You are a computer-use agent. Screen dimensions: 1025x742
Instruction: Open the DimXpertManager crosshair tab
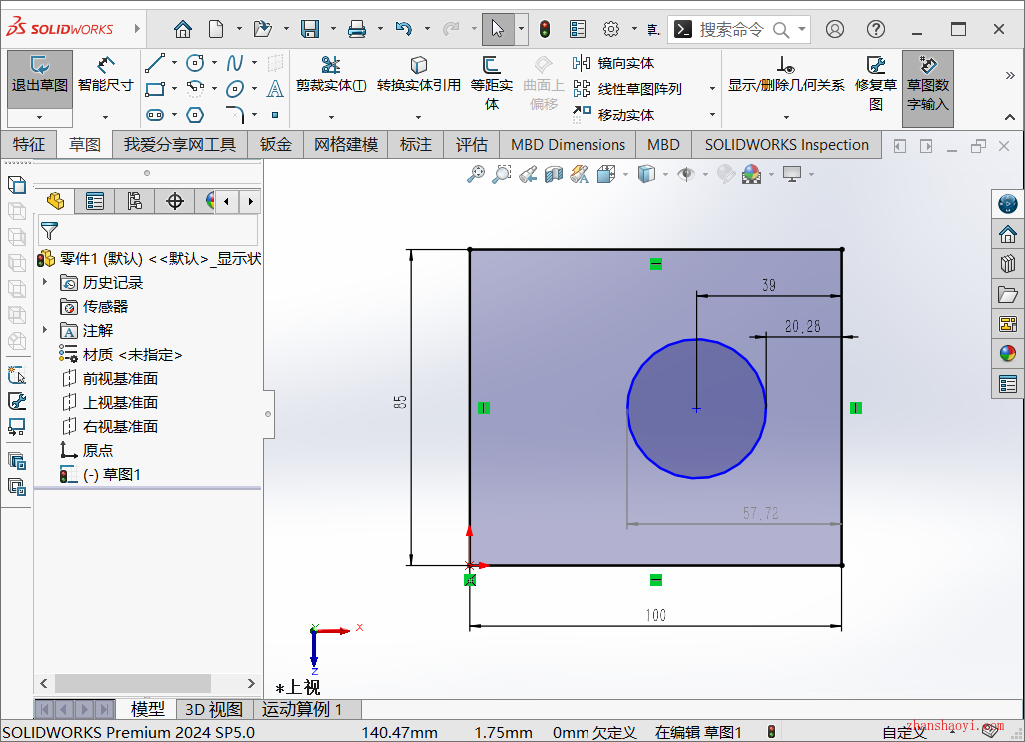(175, 201)
